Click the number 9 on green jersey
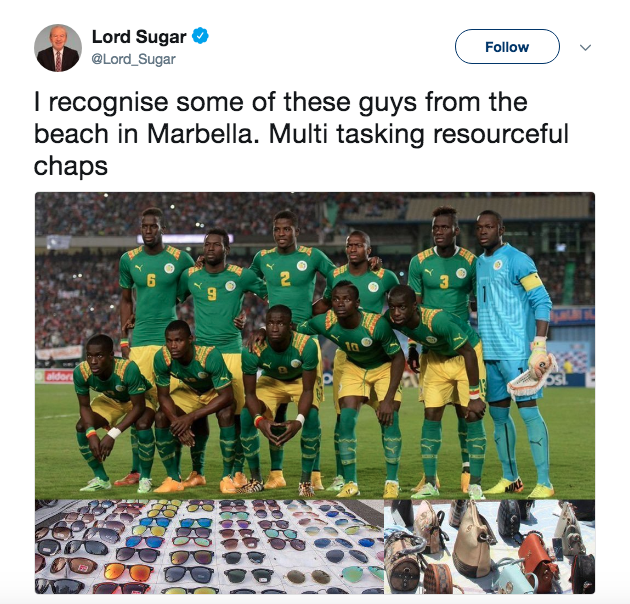630x604 pixels. pos(211,294)
